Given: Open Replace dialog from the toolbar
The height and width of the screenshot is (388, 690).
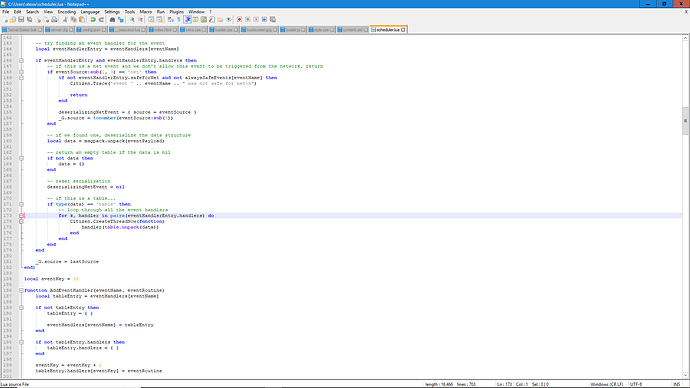Looking at the screenshot, I should [121, 19].
